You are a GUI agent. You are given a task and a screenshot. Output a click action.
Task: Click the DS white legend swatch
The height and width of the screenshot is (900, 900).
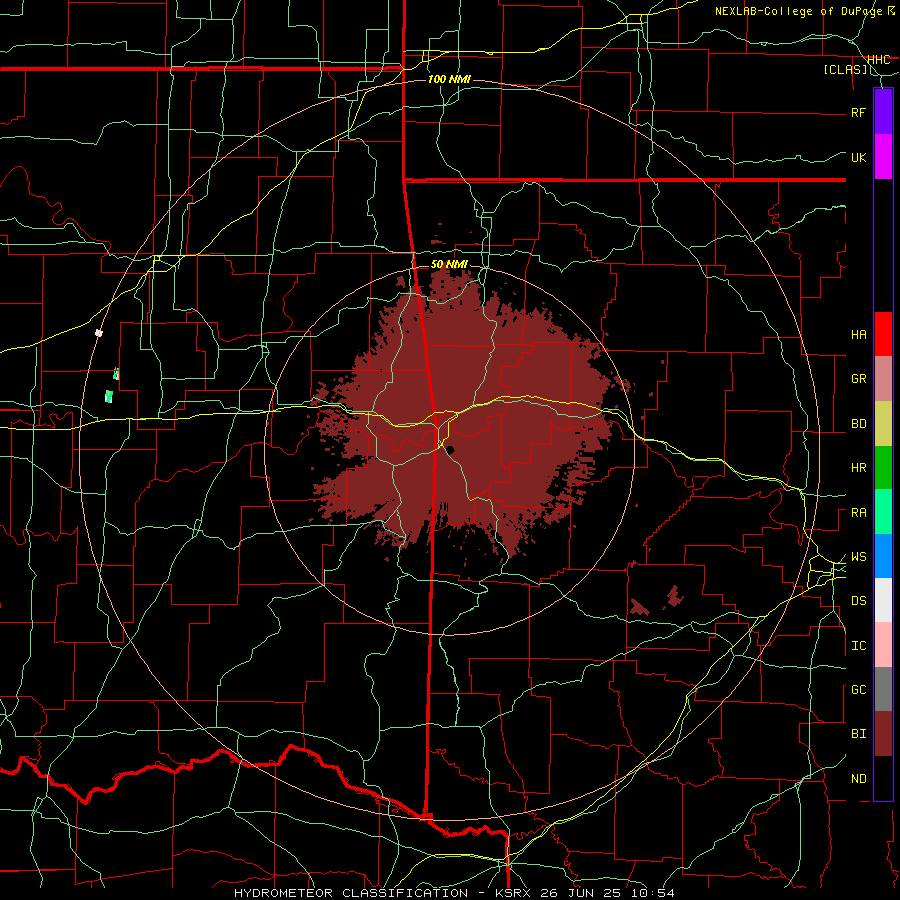[883, 600]
